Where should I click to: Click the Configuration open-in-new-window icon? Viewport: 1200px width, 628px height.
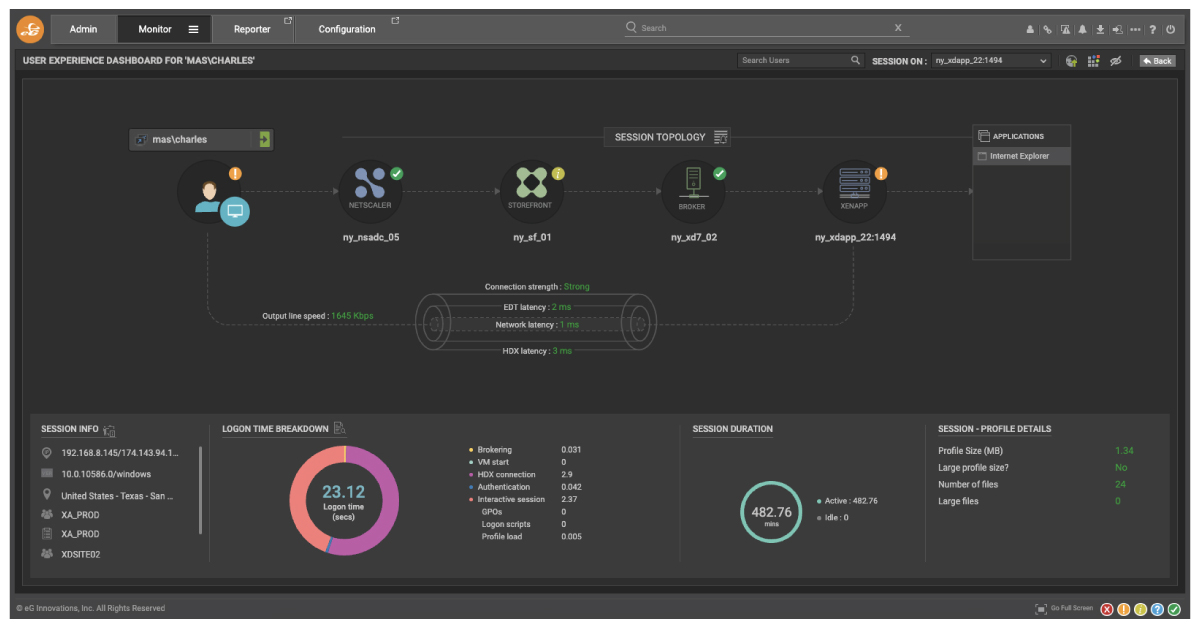point(395,21)
